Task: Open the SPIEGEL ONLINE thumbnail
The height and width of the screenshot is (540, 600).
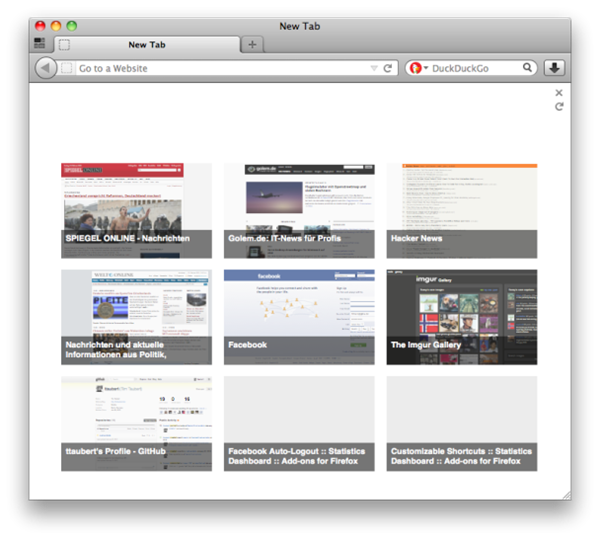Action: (137, 211)
